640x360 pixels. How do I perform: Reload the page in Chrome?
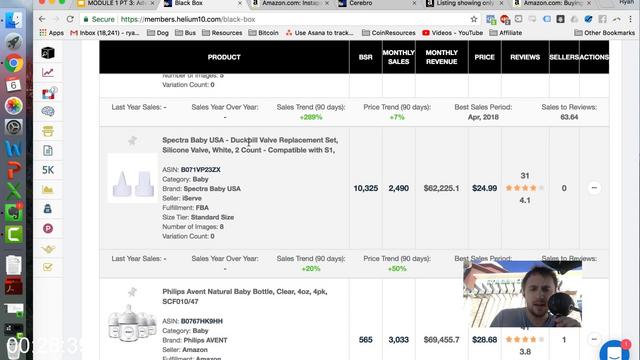pos(70,19)
